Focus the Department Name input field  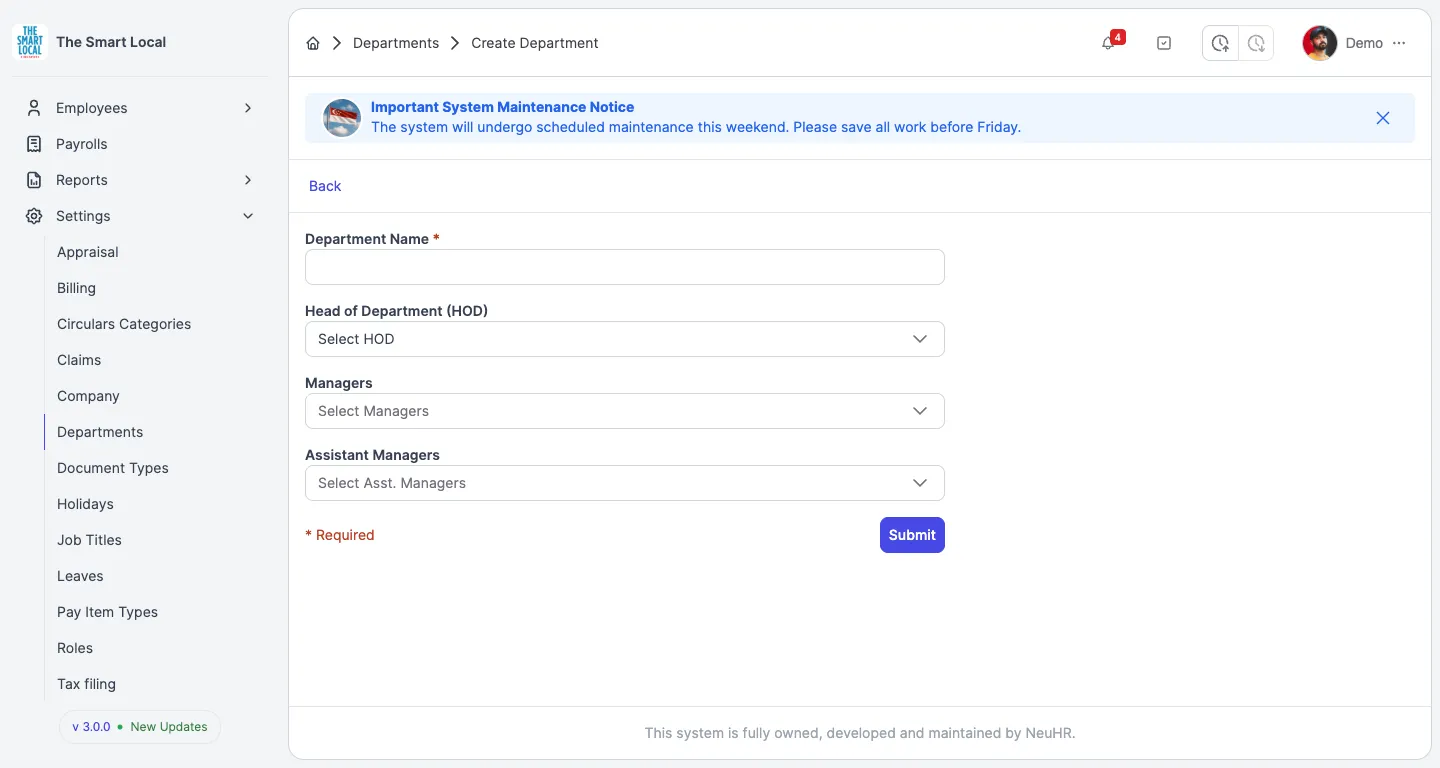(625, 267)
